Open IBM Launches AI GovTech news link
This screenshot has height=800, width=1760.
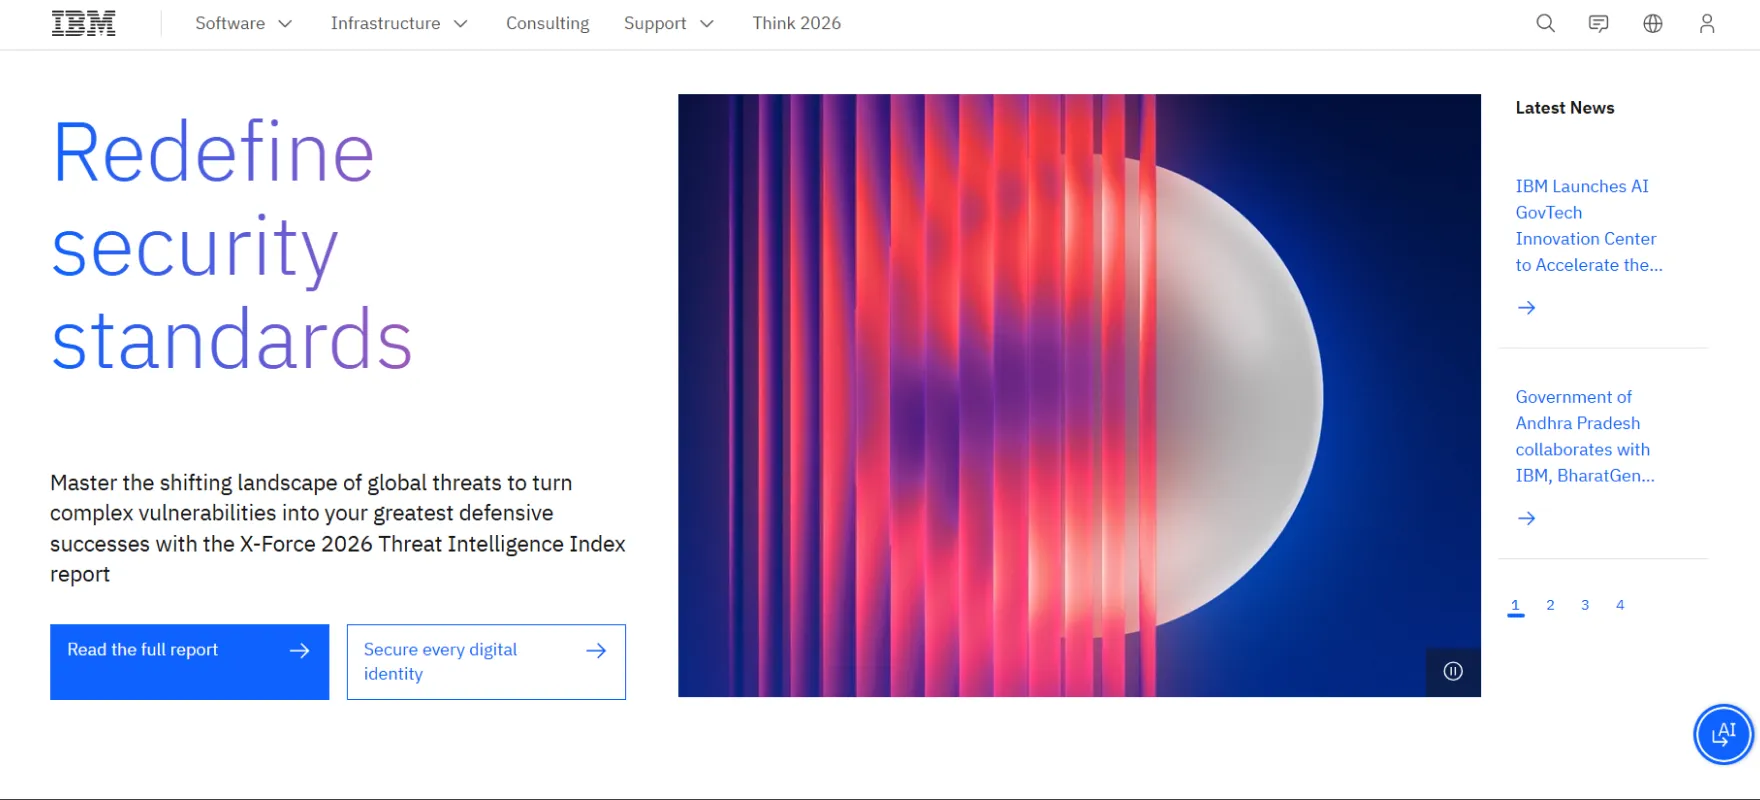1588,225
